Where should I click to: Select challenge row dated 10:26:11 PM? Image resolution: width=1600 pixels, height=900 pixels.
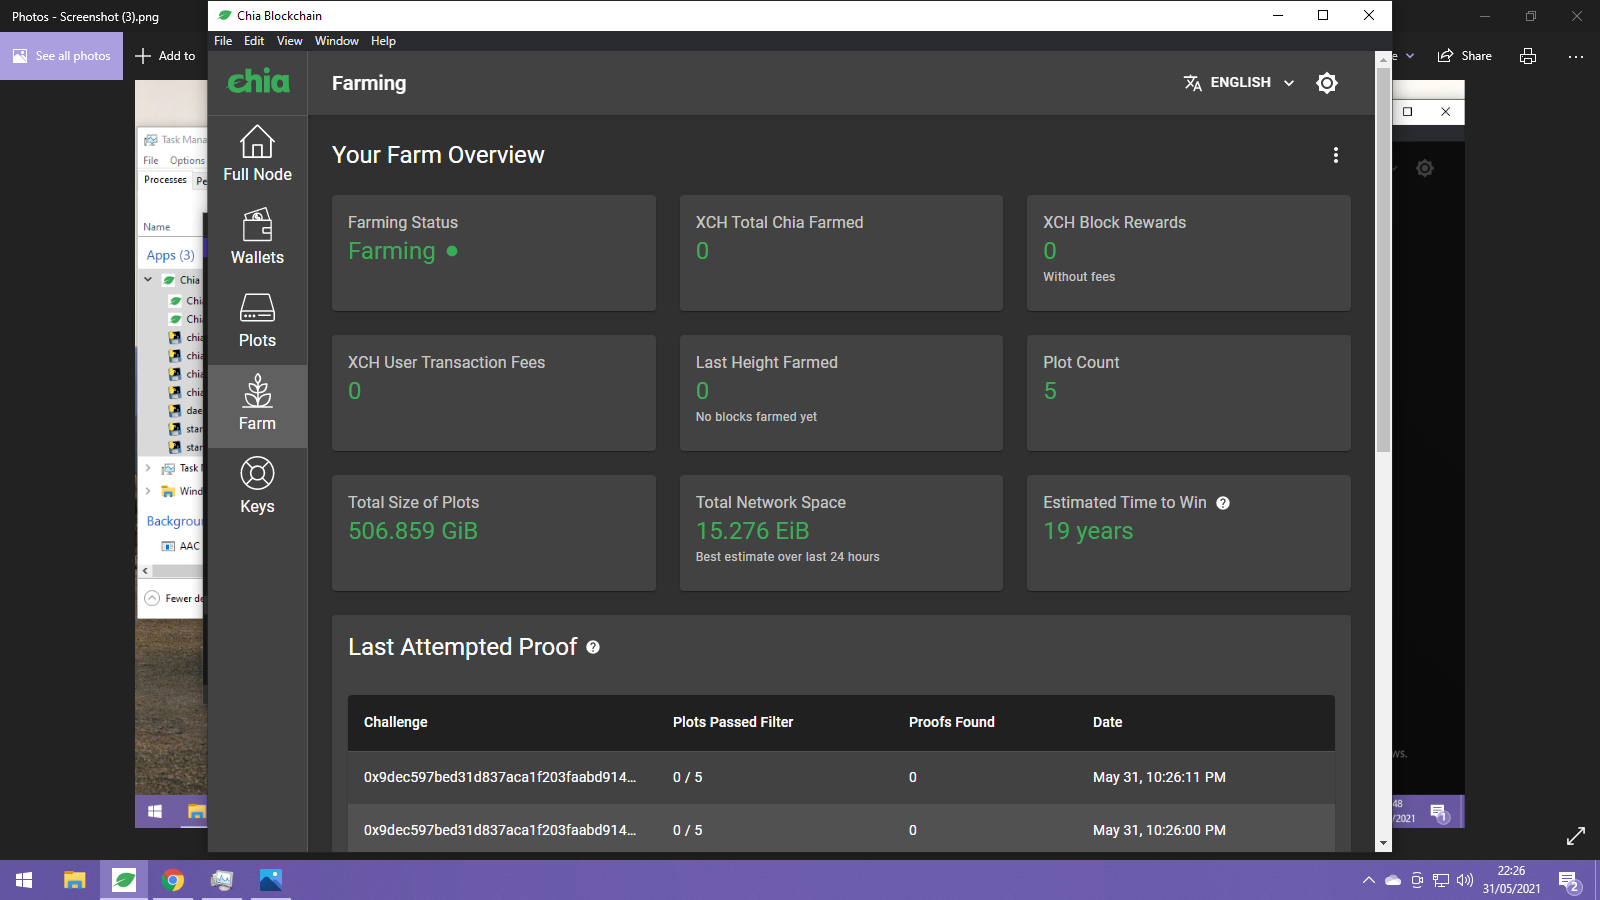click(841, 777)
